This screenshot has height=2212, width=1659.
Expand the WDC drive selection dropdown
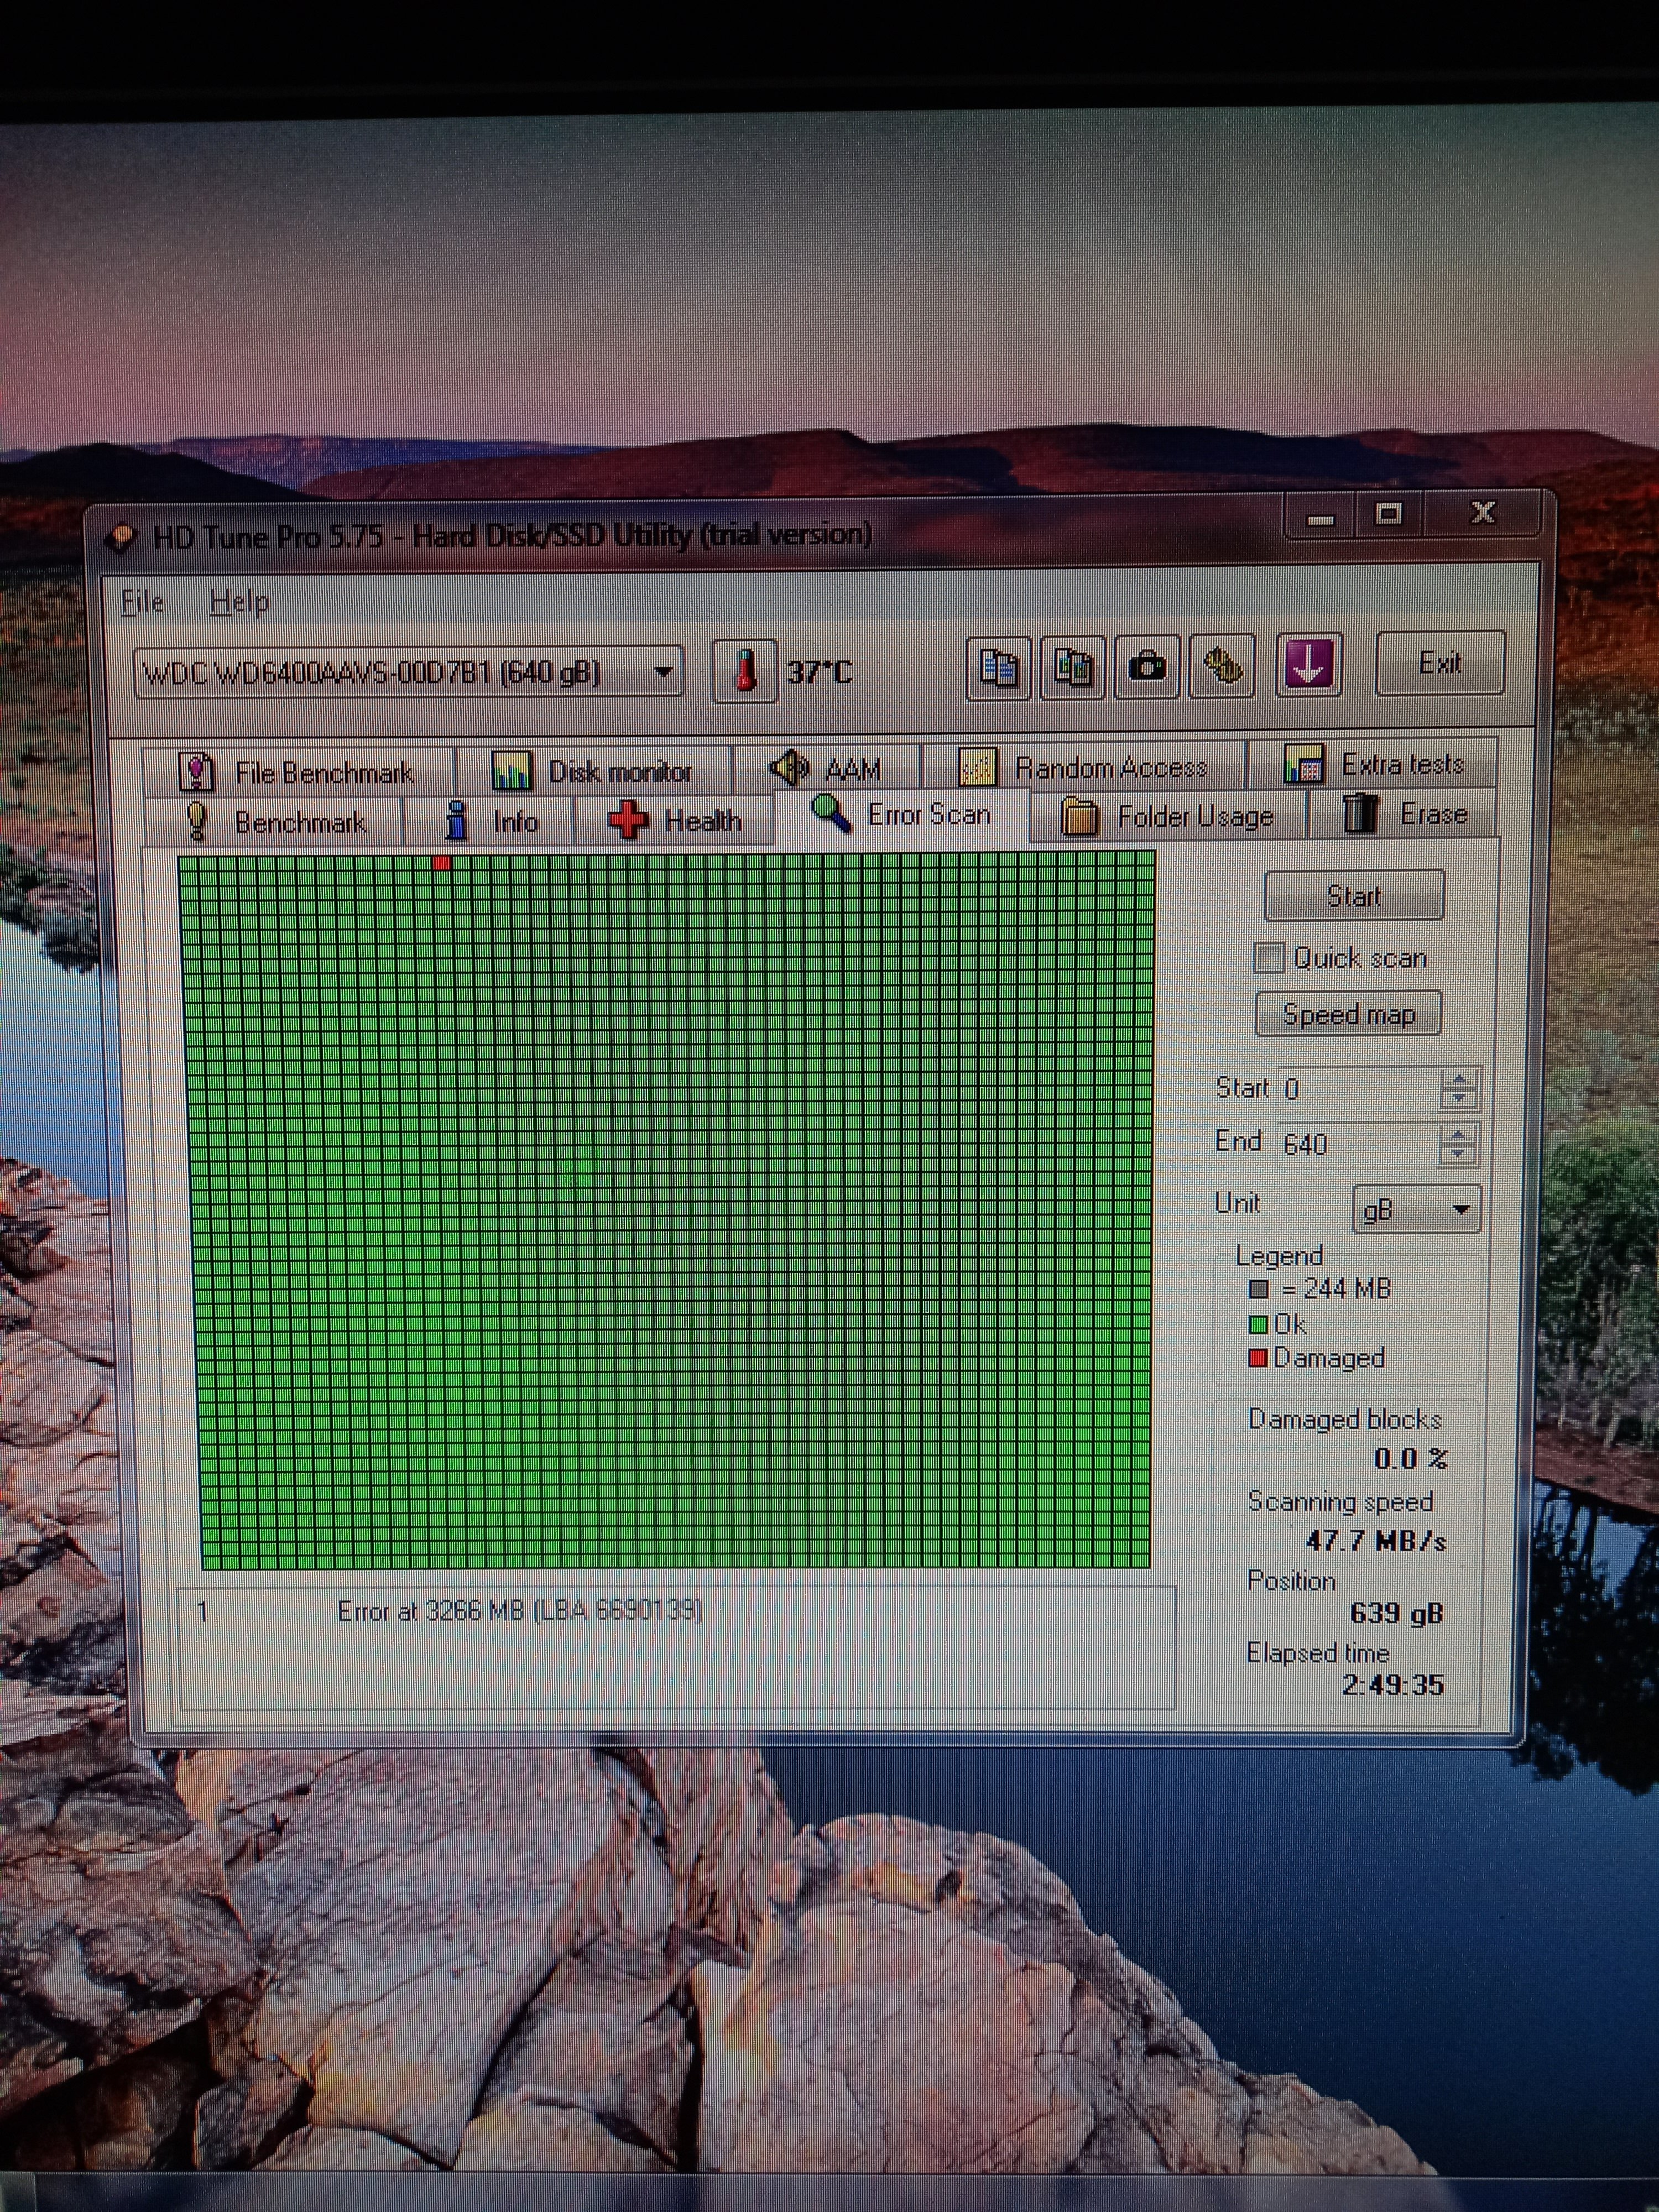click(x=662, y=672)
